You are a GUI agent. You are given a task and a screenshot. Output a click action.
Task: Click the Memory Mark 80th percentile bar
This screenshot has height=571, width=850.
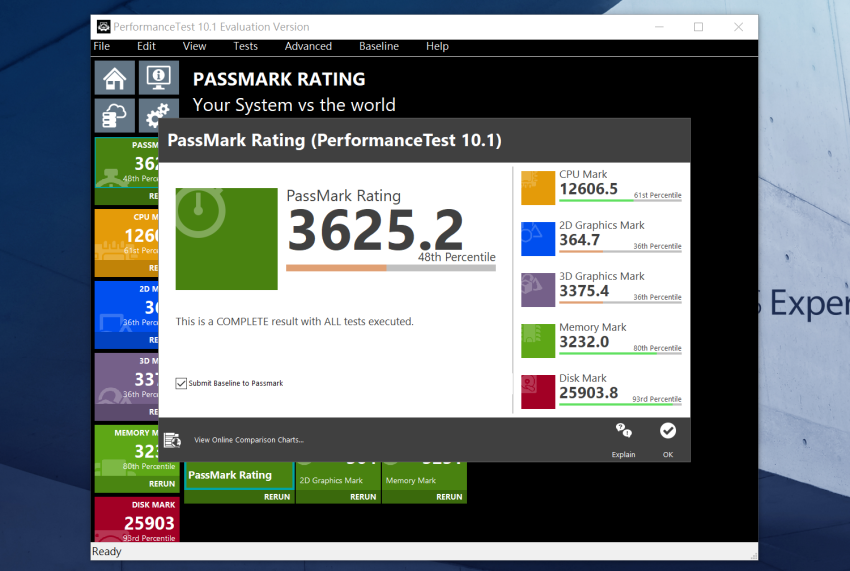coord(620,354)
